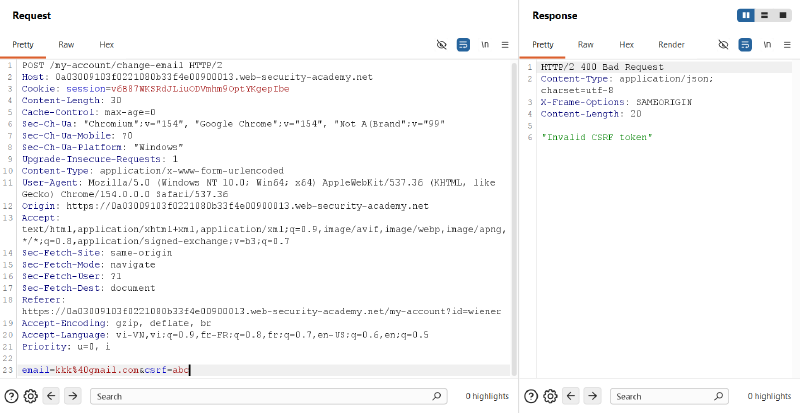
Task: Click the Accept-Language header line
Action: 225,335
